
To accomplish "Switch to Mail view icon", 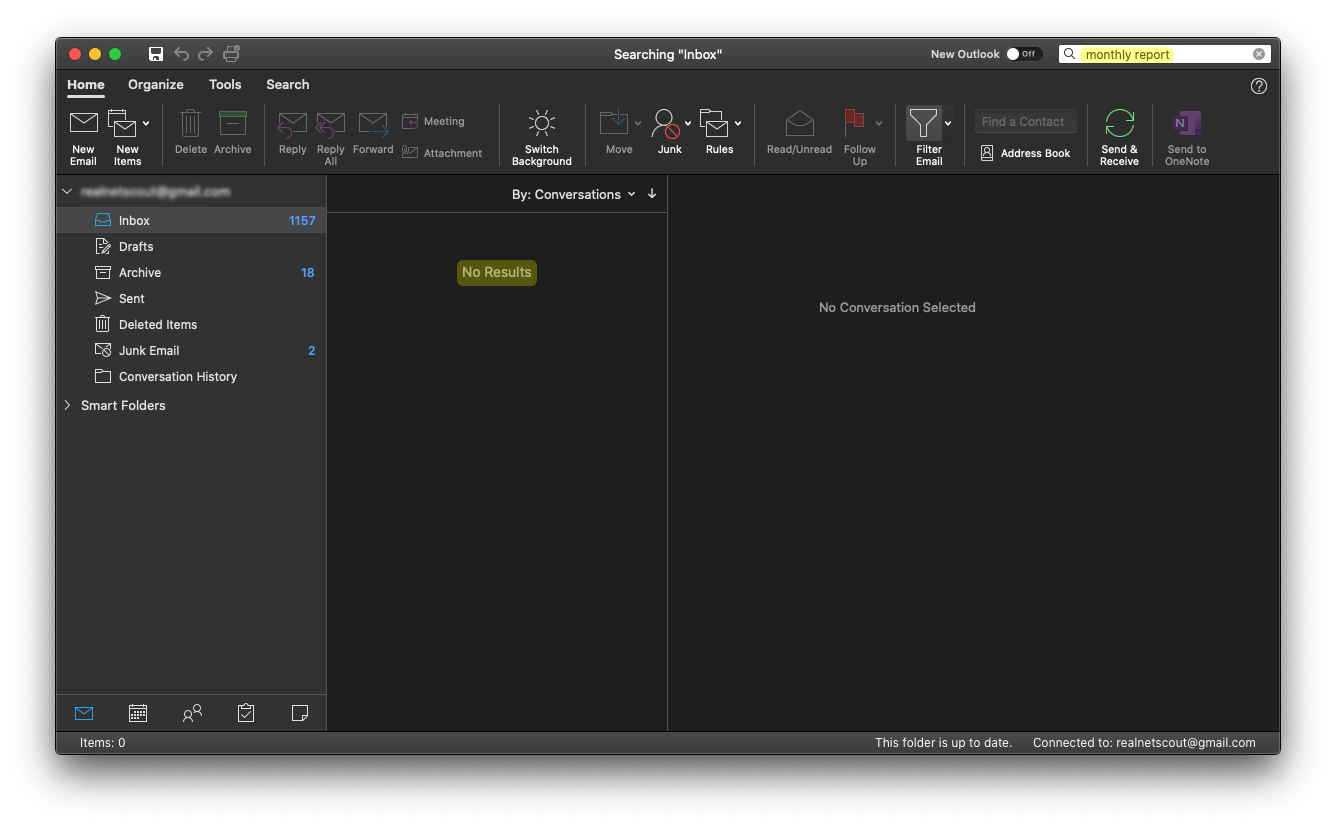I will pyautogui.click(x=84, y=713).
